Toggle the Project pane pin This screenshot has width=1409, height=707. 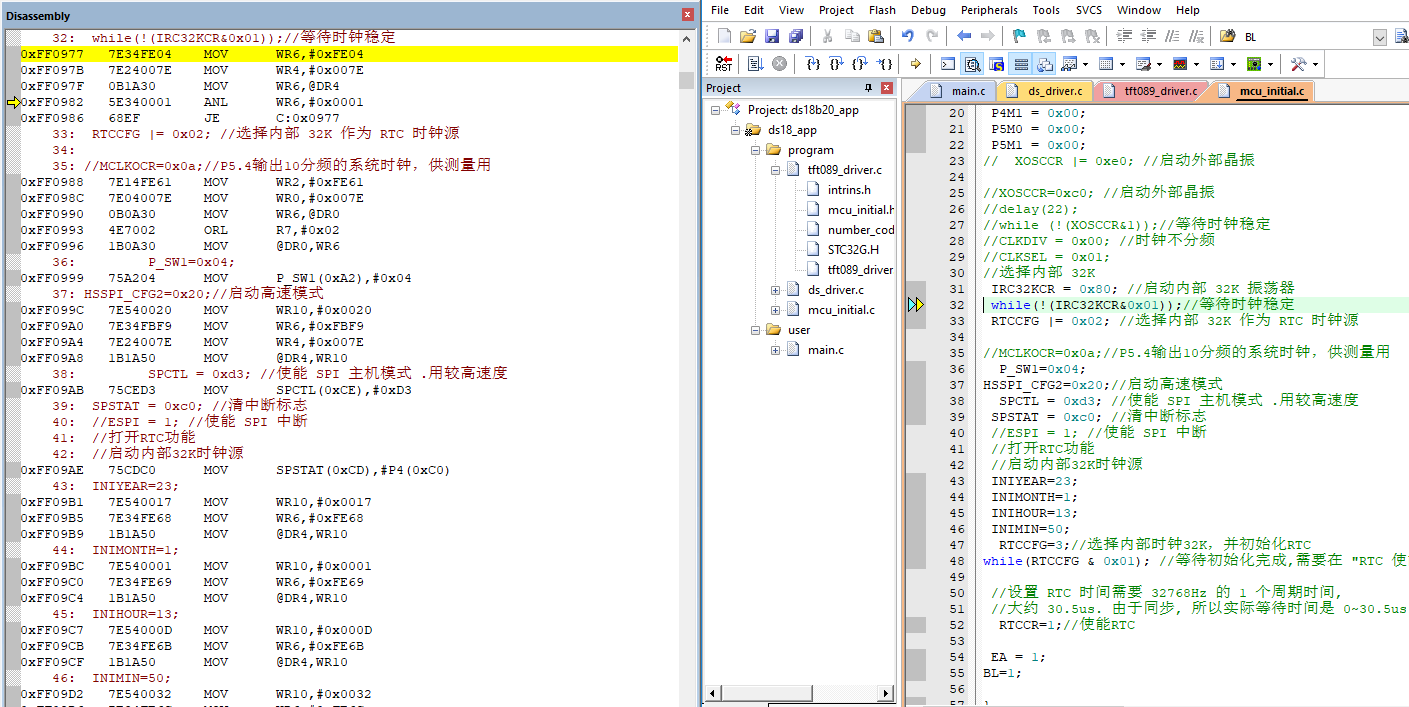(869, 88)
